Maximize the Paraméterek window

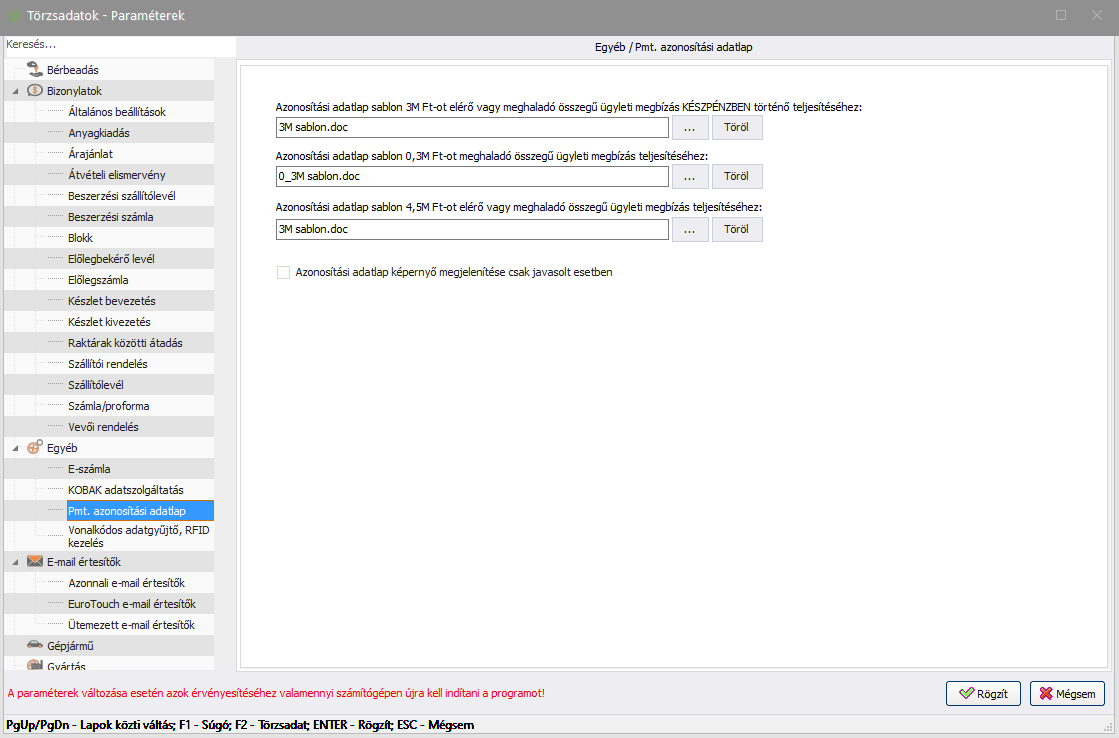(1061, 15)
